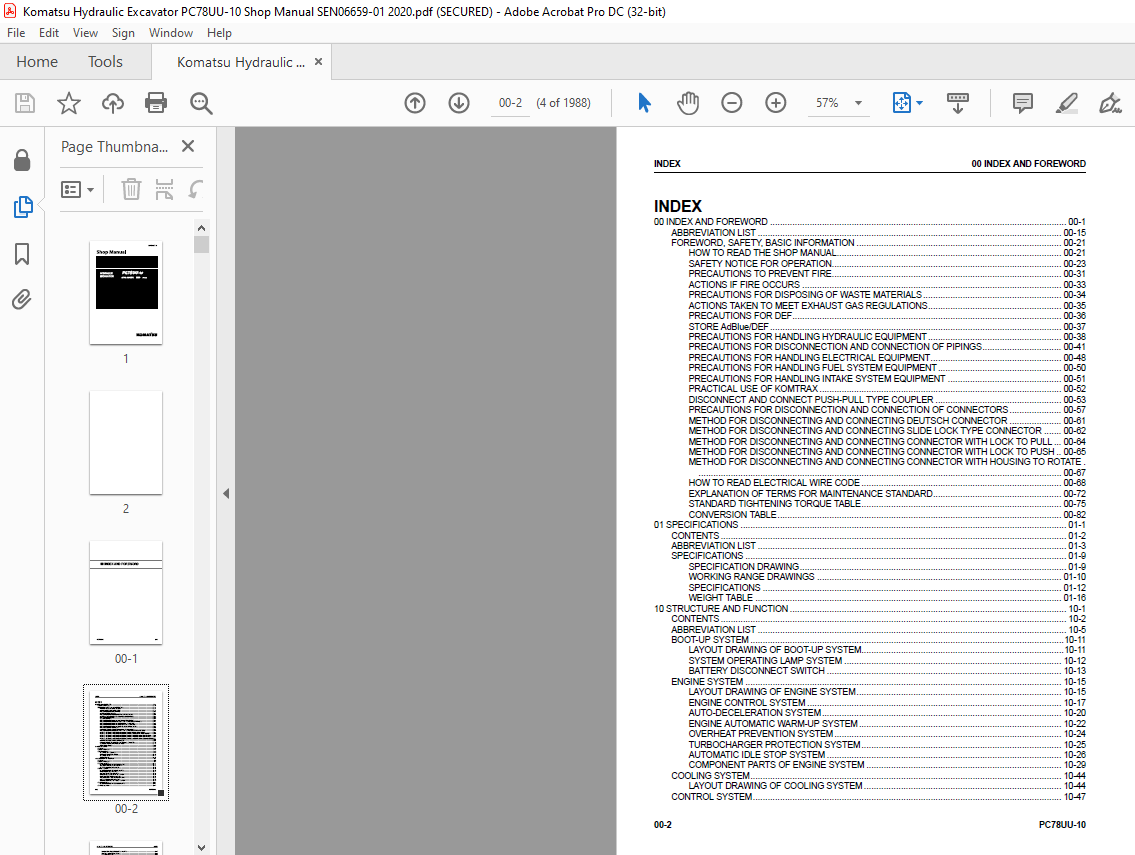Image resolution: width=1135 pixels, height=855 pixels.
Task: Click the security lock icon in sidebar
Action: pos(22,160)
